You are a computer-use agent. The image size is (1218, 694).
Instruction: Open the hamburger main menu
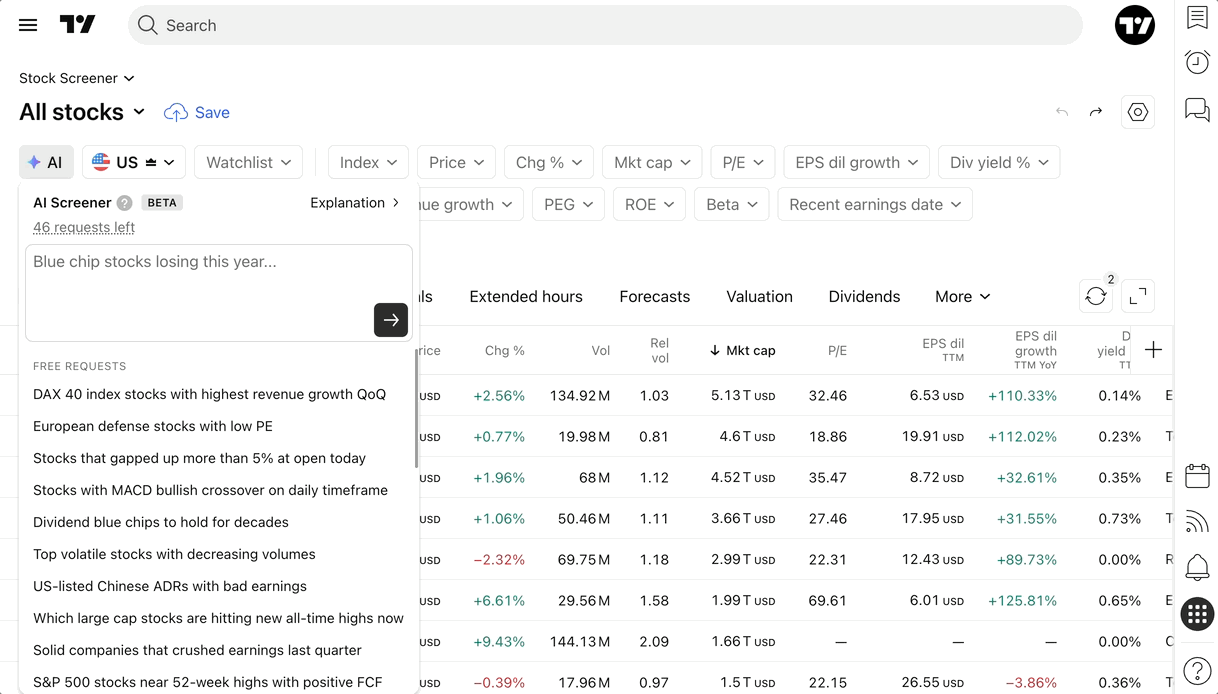pos(28,25)
